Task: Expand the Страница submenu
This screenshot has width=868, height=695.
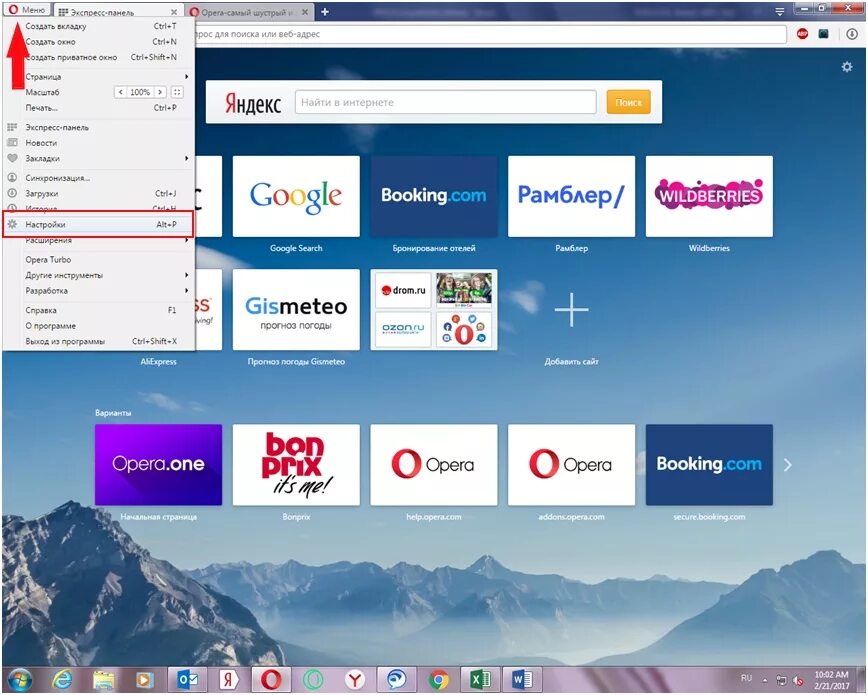Action: 100,76
